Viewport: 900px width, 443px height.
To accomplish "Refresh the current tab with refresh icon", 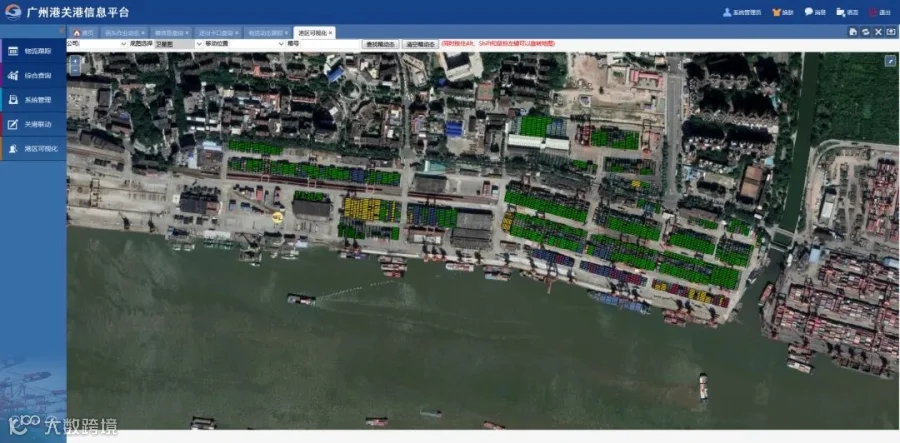I will 866,32.
